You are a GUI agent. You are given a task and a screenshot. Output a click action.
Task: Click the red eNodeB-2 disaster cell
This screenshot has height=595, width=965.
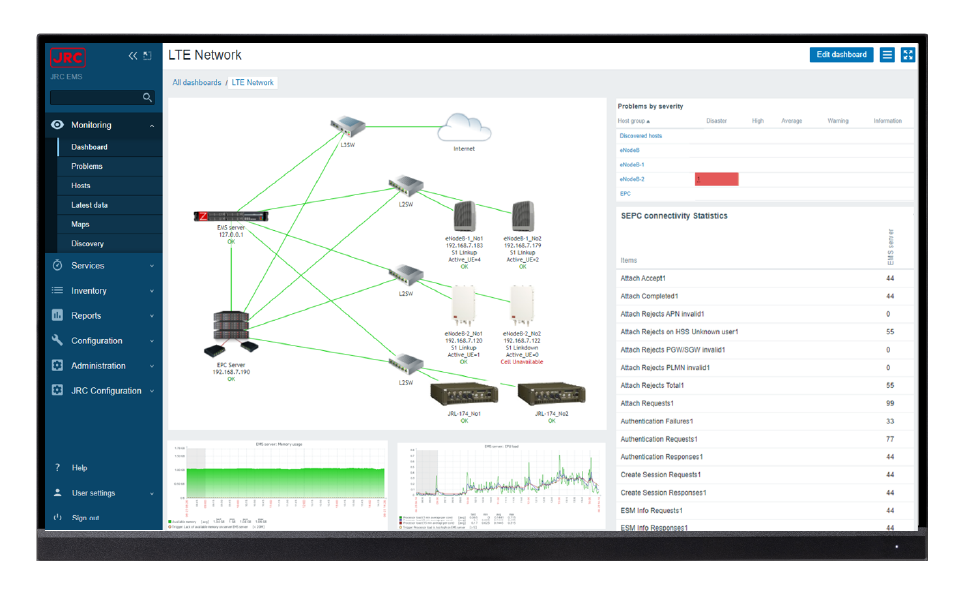716,179
